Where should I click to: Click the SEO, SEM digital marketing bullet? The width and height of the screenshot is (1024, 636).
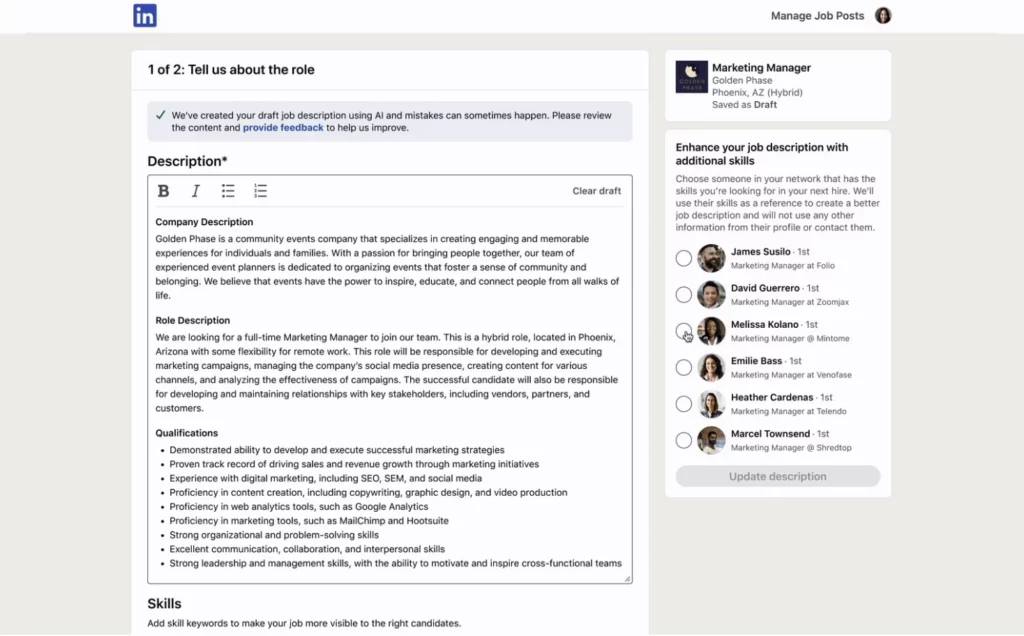pyautogui.click(x=325, y=479)
